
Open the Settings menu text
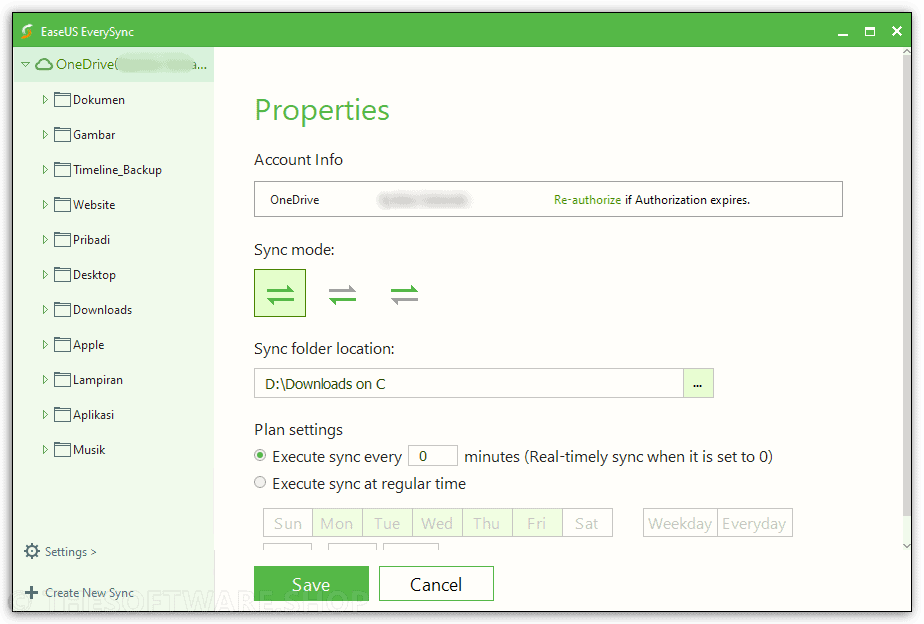(70, 552)
